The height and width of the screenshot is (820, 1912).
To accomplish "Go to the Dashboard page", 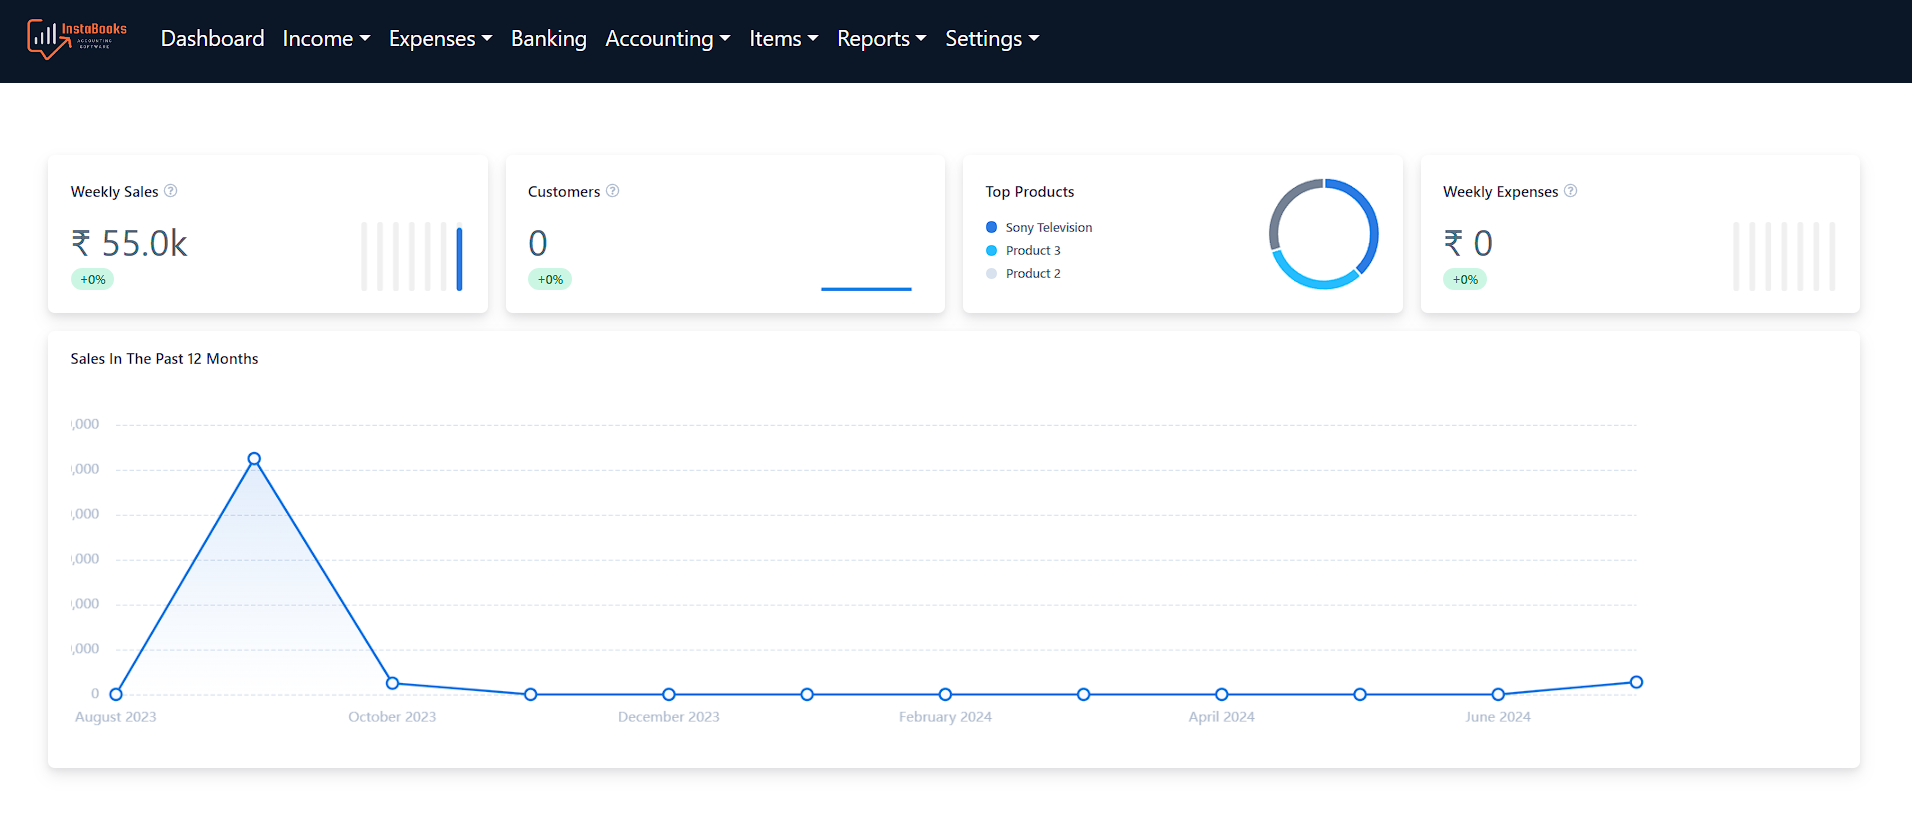I will pos(212,39).
